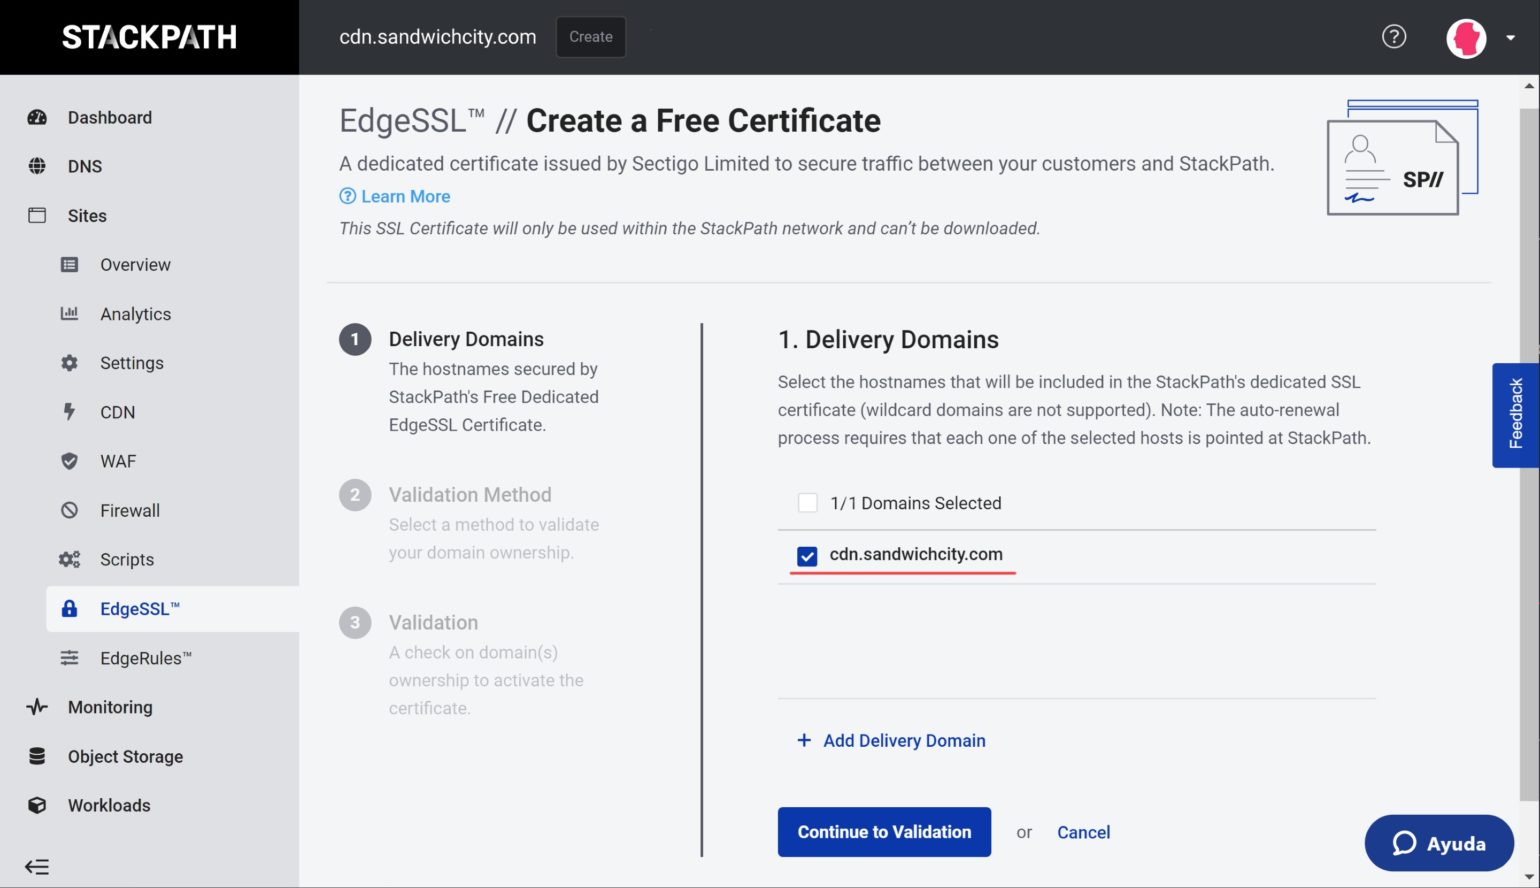This screenshot has height=888, width=1540.
Task: Click the StackPath logo
Action: [x=149, y=37]
